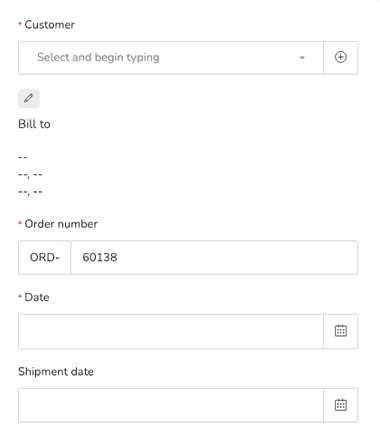Image resolution: width=380 pixels, height=440 pixels.
Task: Click the red required asterisk beside Customer
Action: 20,23
